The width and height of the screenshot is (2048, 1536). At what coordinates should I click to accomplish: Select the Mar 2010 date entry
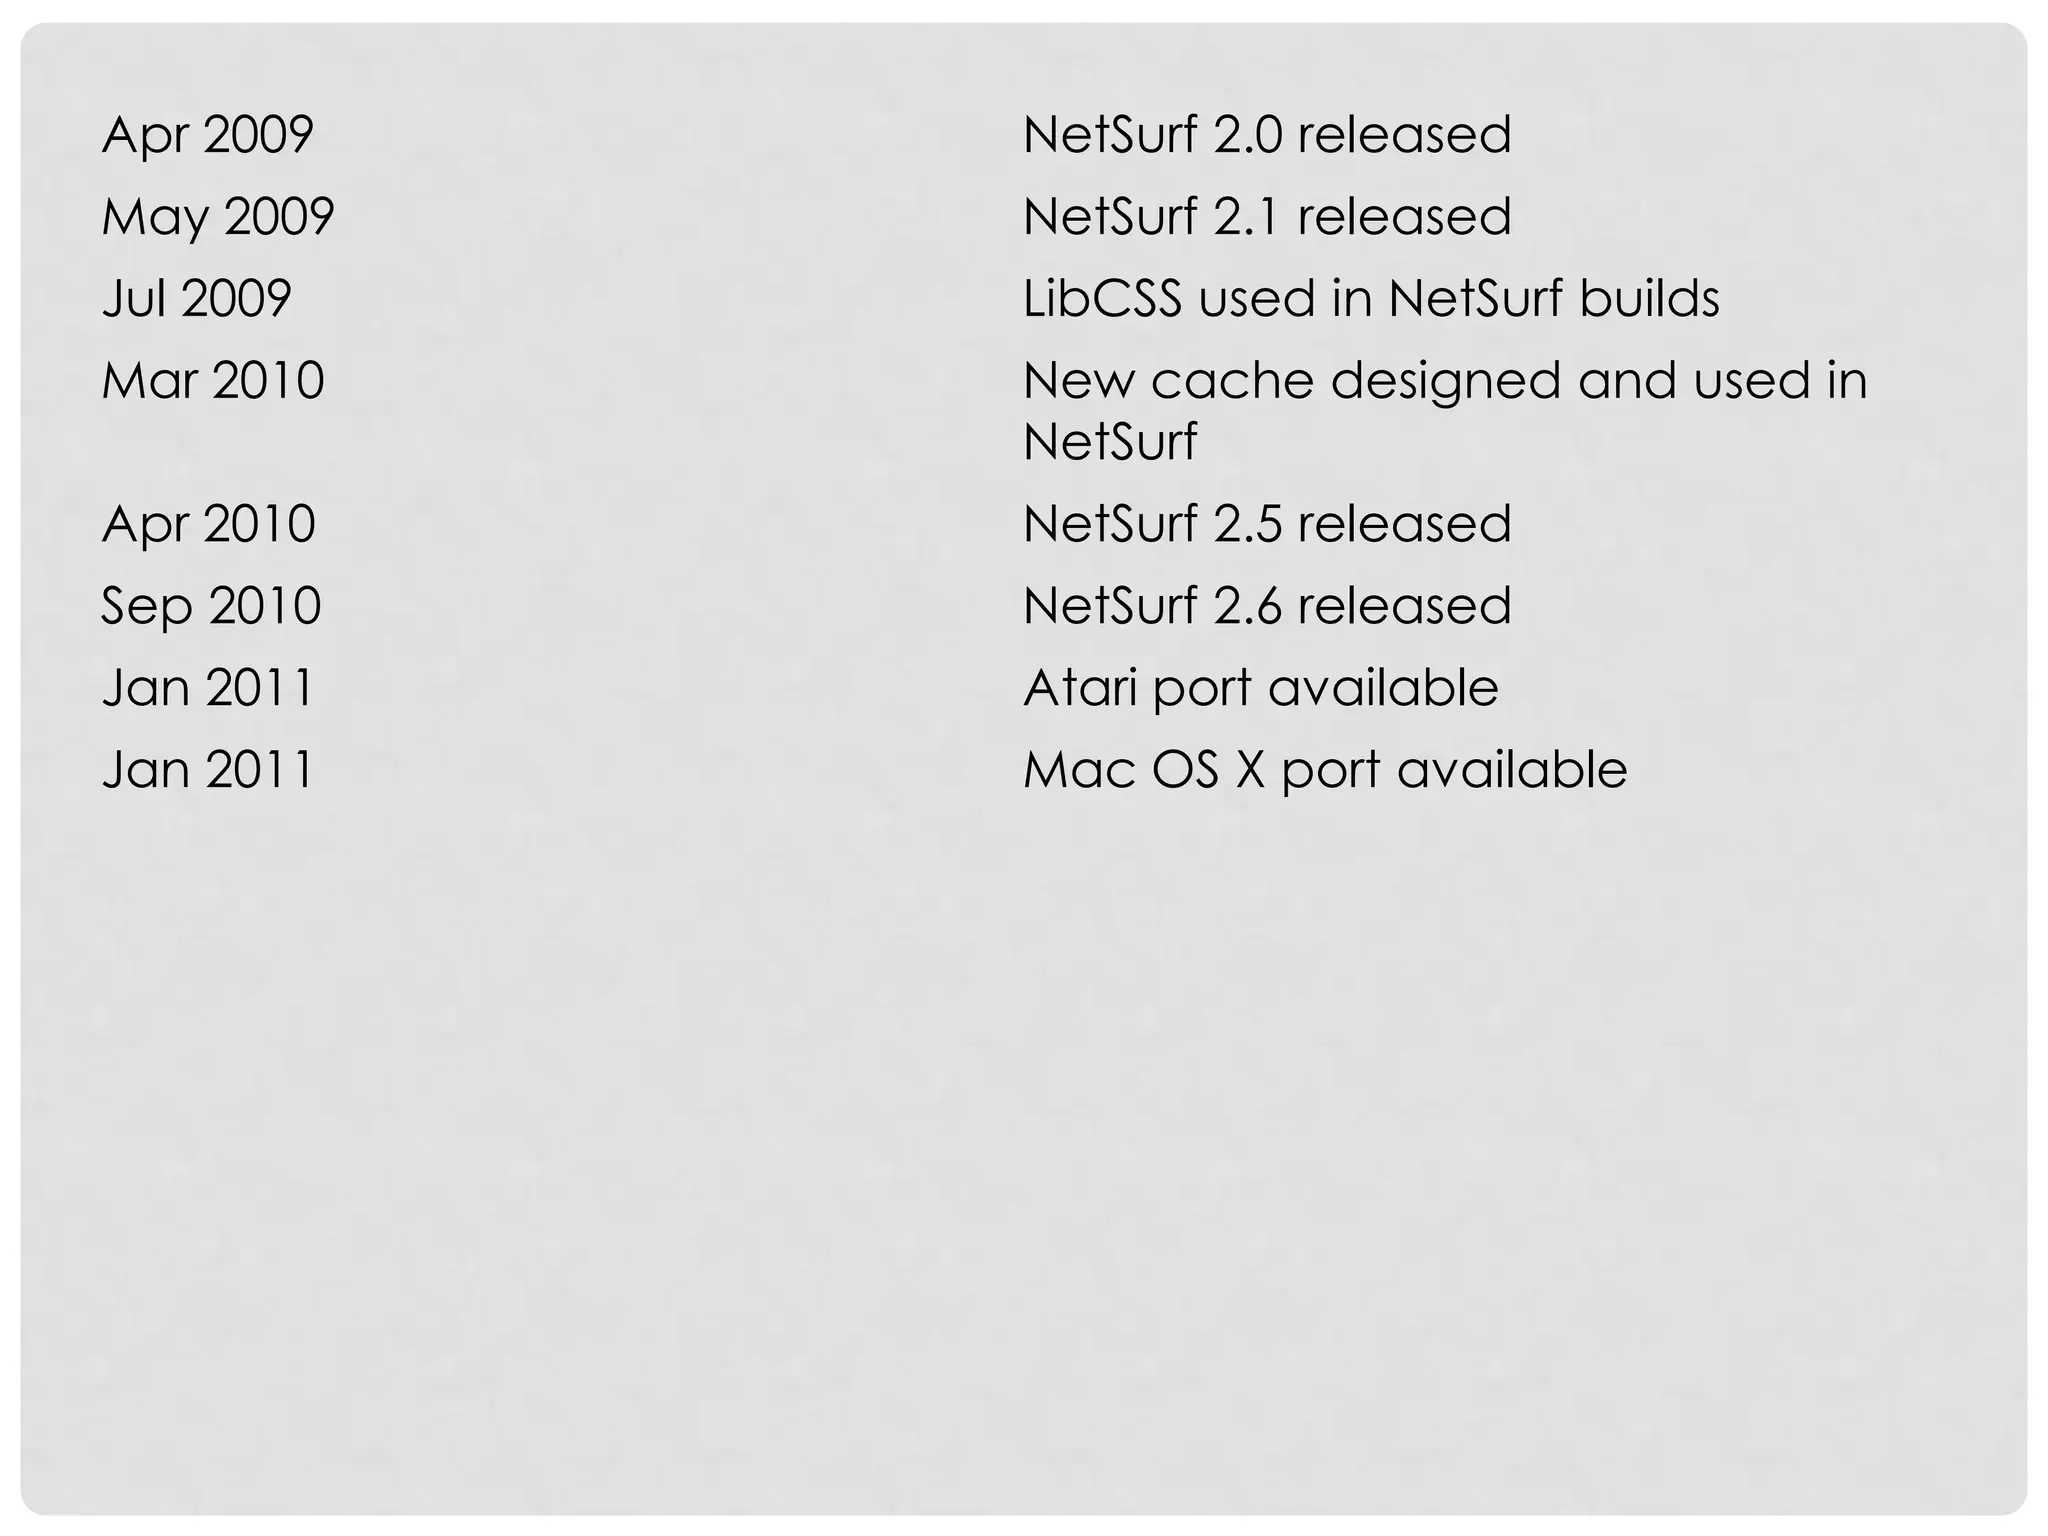(x=213, y=381)
